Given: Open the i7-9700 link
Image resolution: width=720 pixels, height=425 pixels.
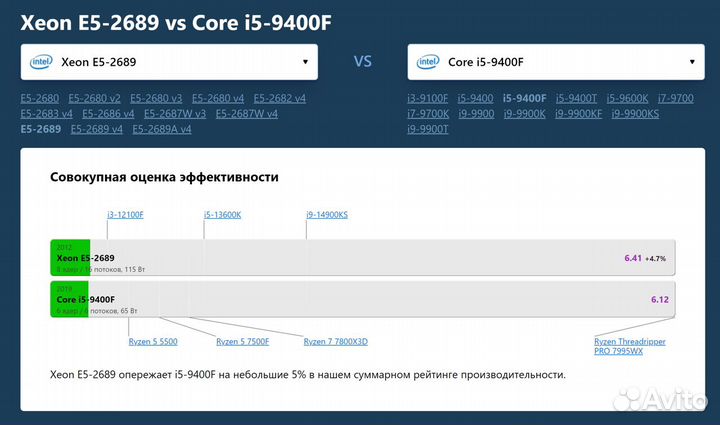Looking at the screenshot, I should click(x=675, y=98).
